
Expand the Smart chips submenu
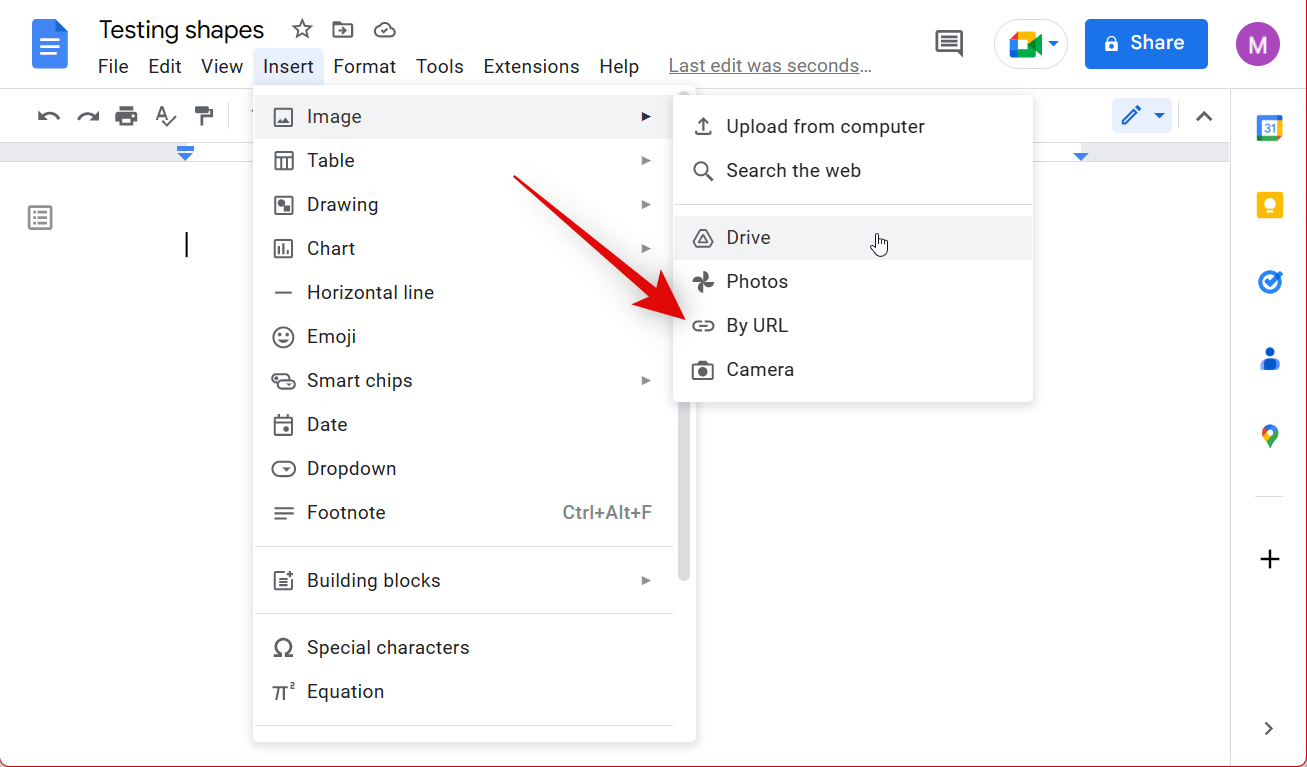(x=463, y=381)
